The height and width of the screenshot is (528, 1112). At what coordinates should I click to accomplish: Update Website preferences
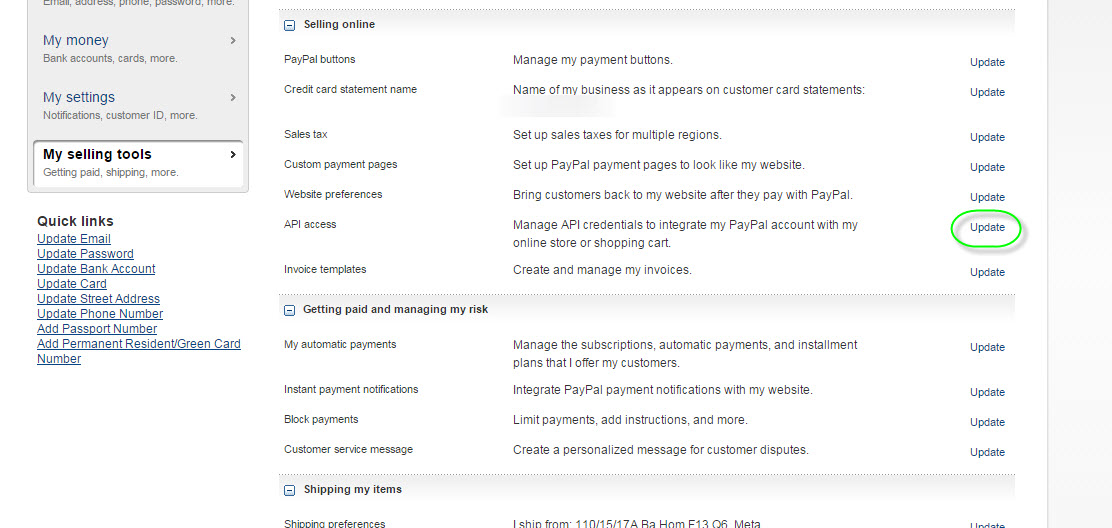987,197
